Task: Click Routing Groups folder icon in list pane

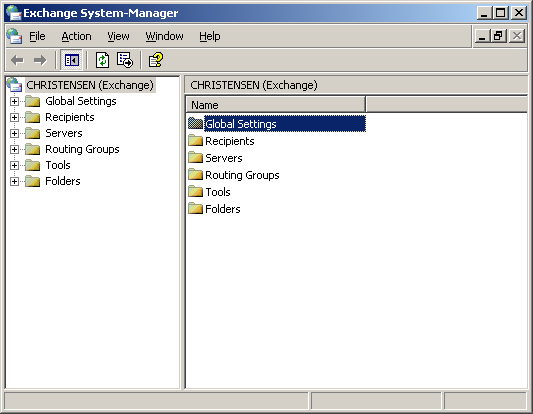Action: pyautogui.click(x=195, y=174)
